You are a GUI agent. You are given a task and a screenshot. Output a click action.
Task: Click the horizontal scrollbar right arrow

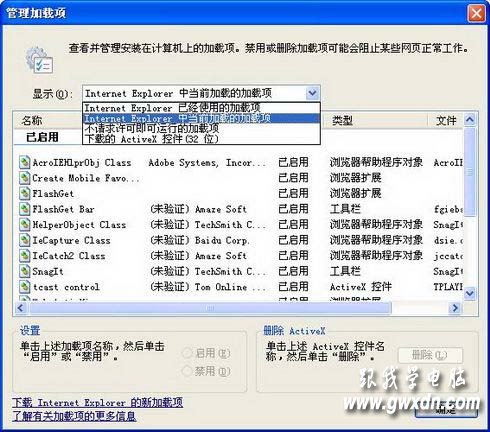(455, 308)
